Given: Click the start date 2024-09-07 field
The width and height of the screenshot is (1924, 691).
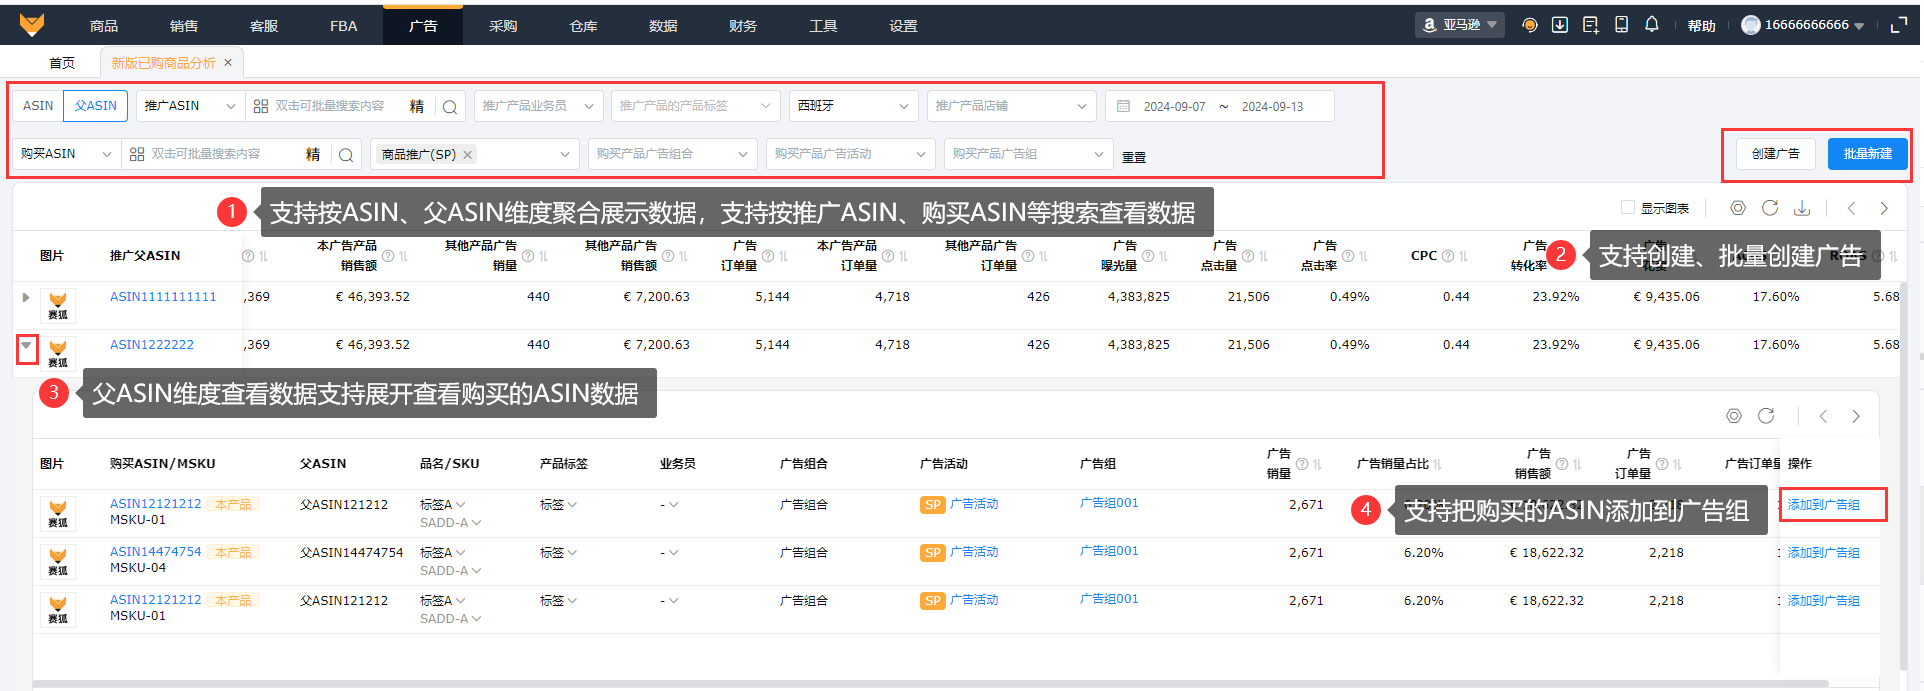Looking at the screenshot, I should coord(1174,106).
